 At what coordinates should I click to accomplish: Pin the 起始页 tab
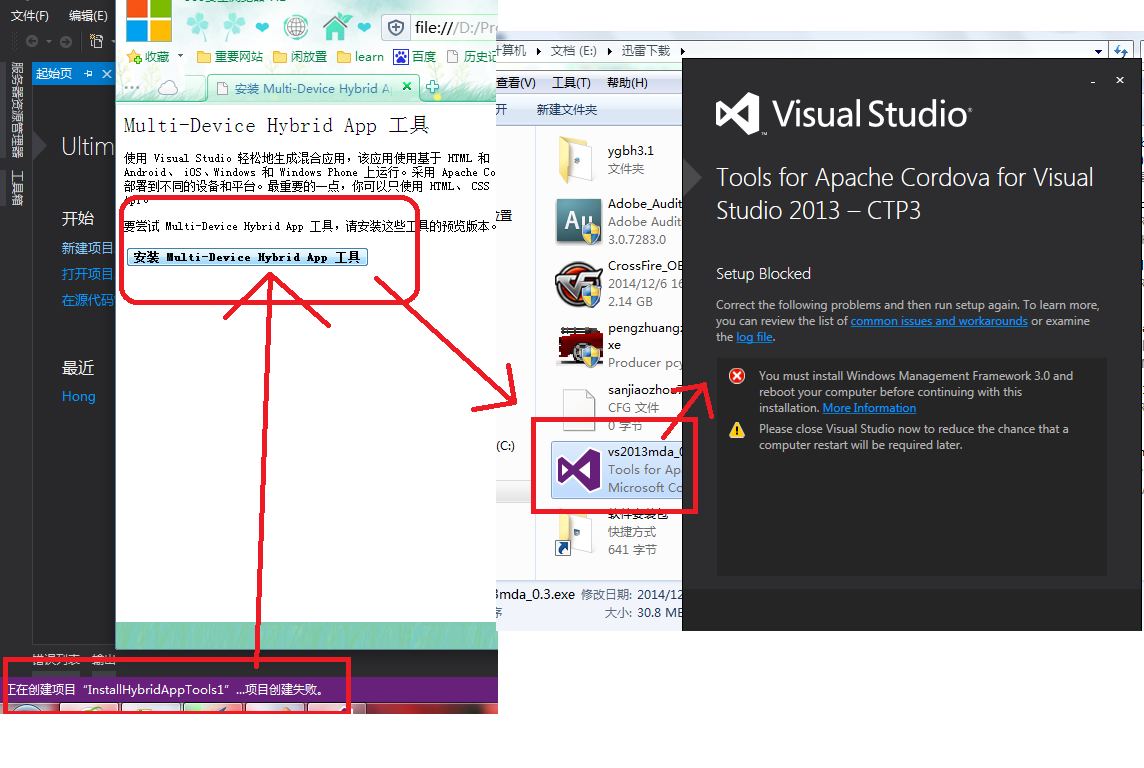(88, 74)
